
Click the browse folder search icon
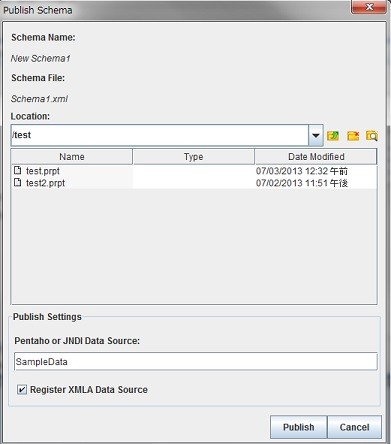point(372,136)
